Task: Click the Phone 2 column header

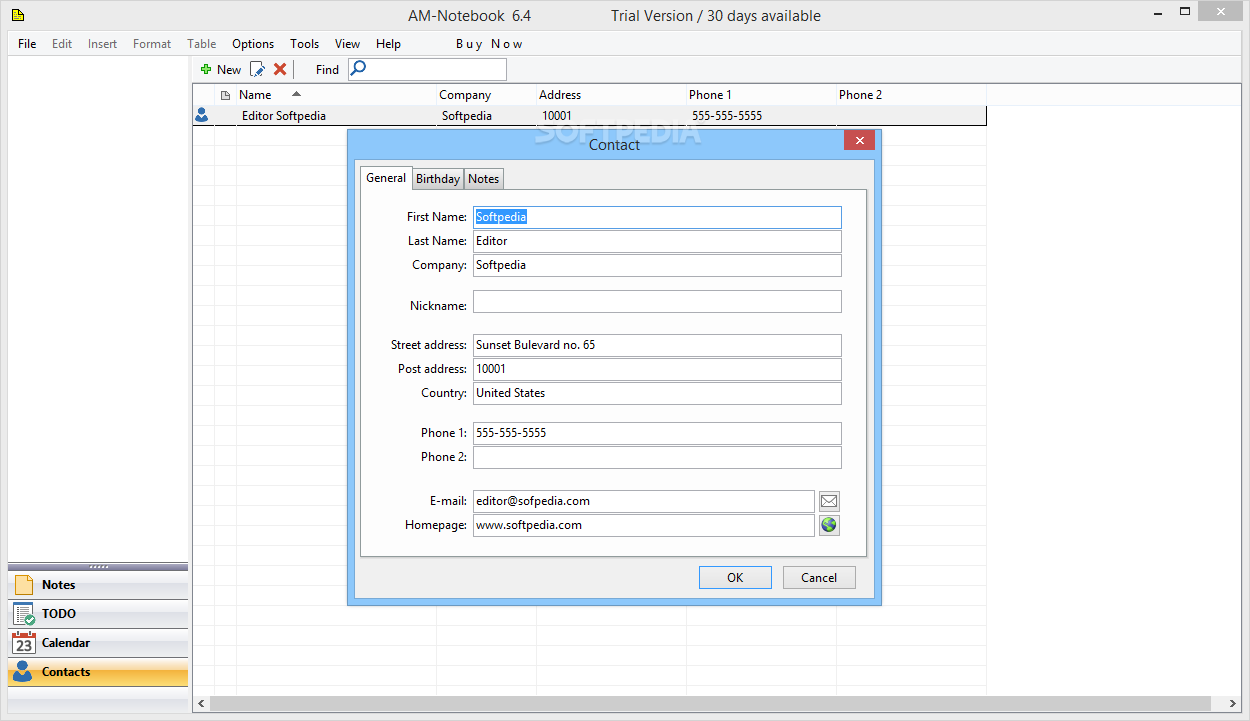Action: (911, 95)
